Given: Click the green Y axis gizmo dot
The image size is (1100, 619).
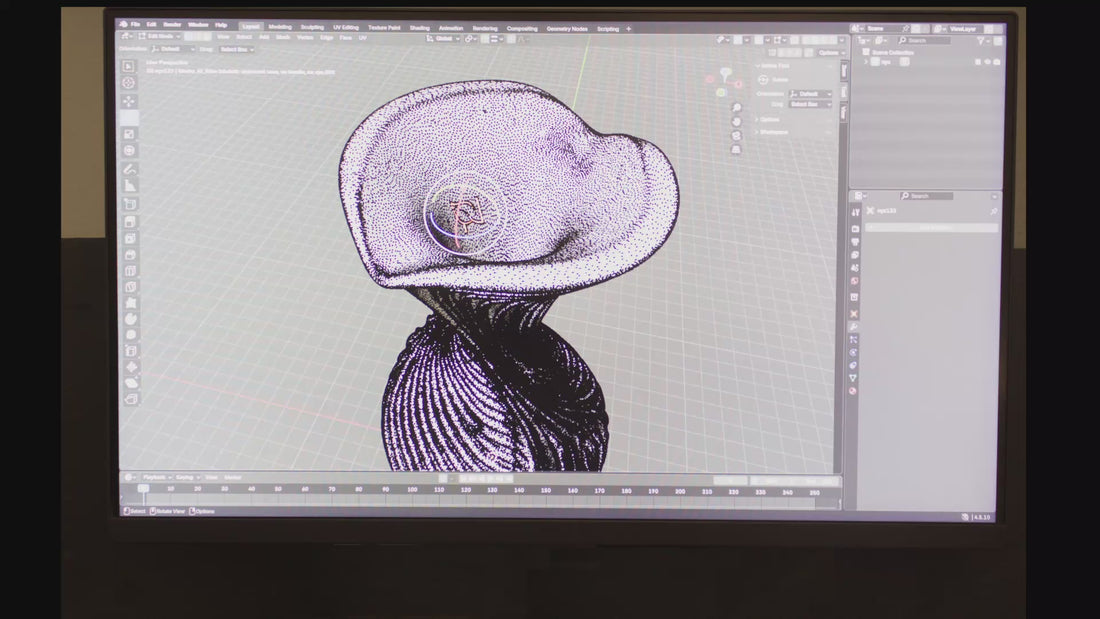Looking at the screenshot, I should (x=721, y=93).
